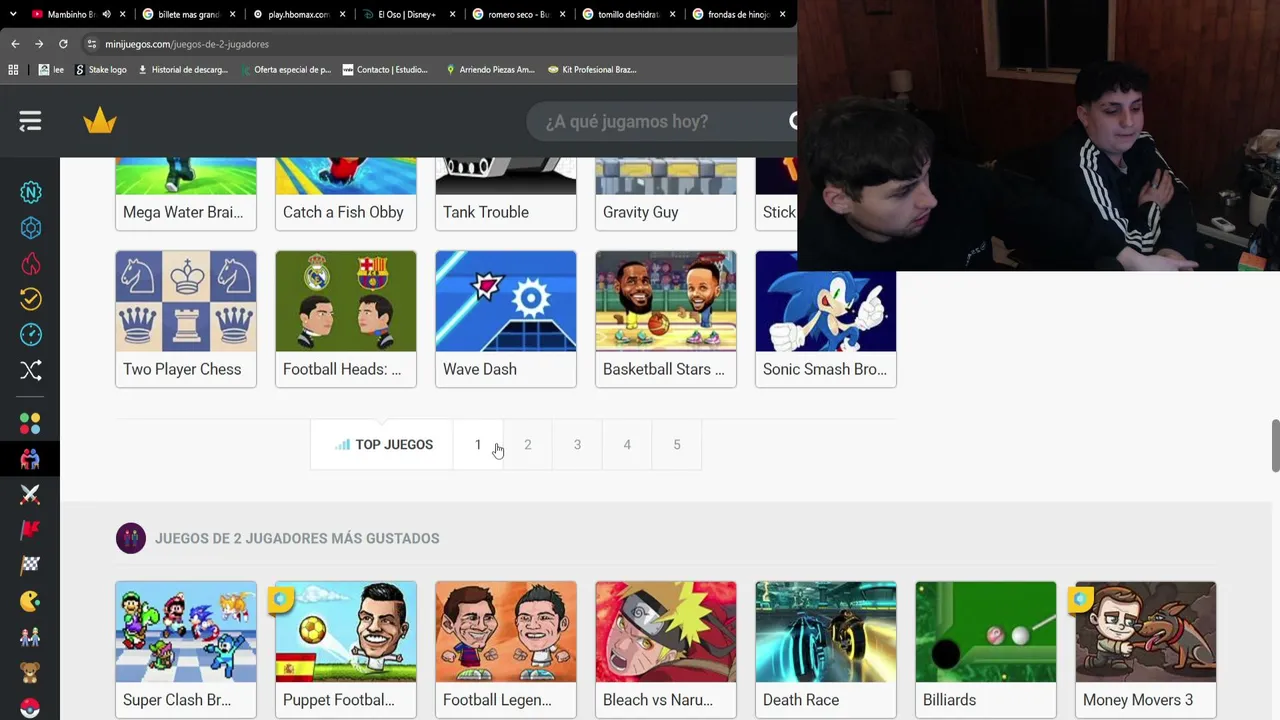This screenshot has width=1280, height=720.
Task: Click the browser forward arrow
Action: (39, 44)
